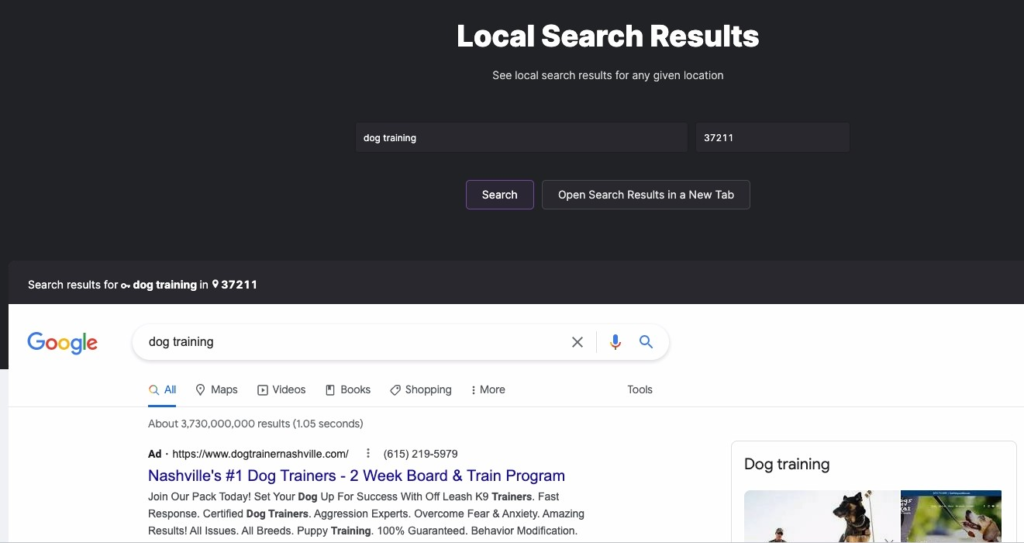Open Nashville's #1 Dog Trainers ad link

coord(357,476)
